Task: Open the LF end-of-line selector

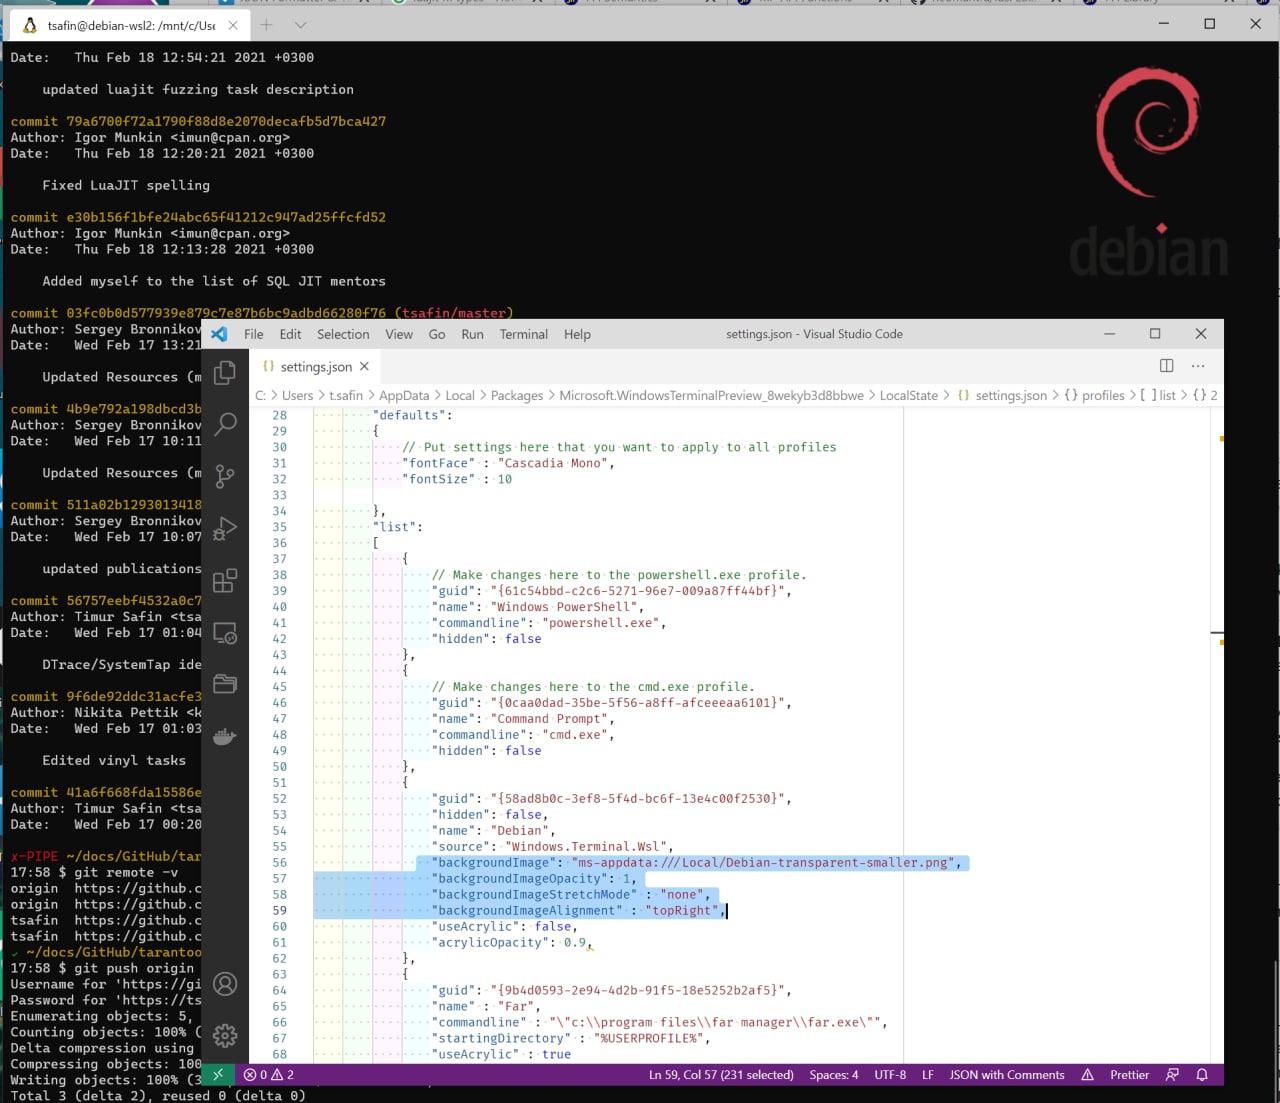Action: [928, 1075]
